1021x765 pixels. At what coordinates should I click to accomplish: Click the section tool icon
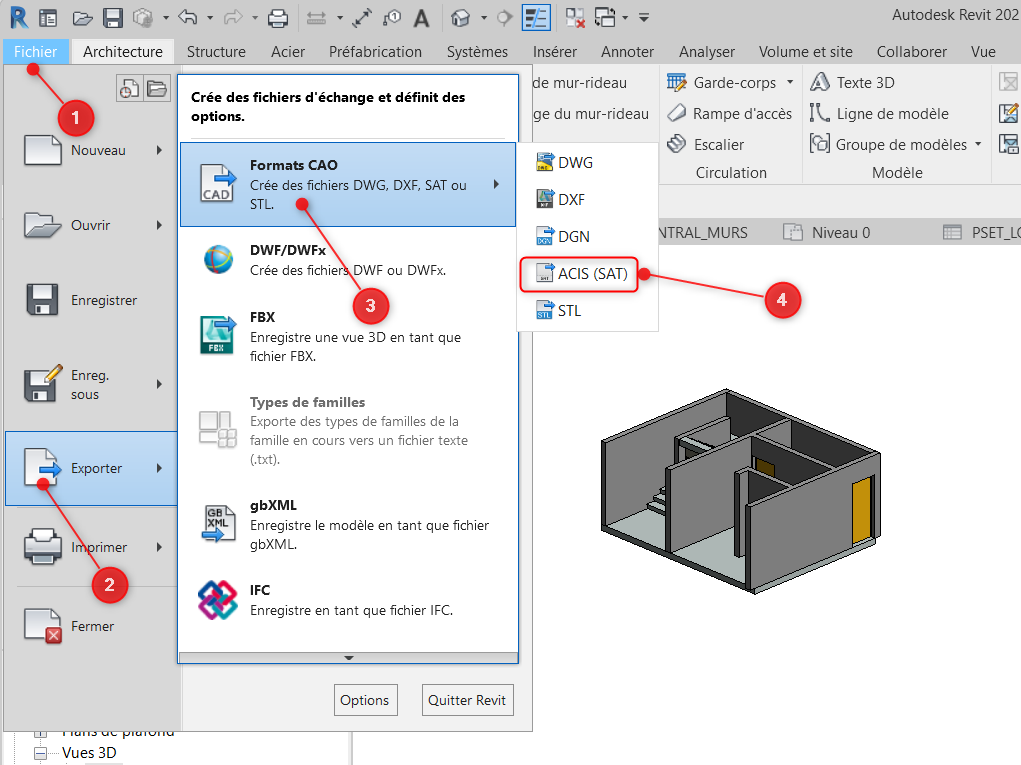point(505,18)
